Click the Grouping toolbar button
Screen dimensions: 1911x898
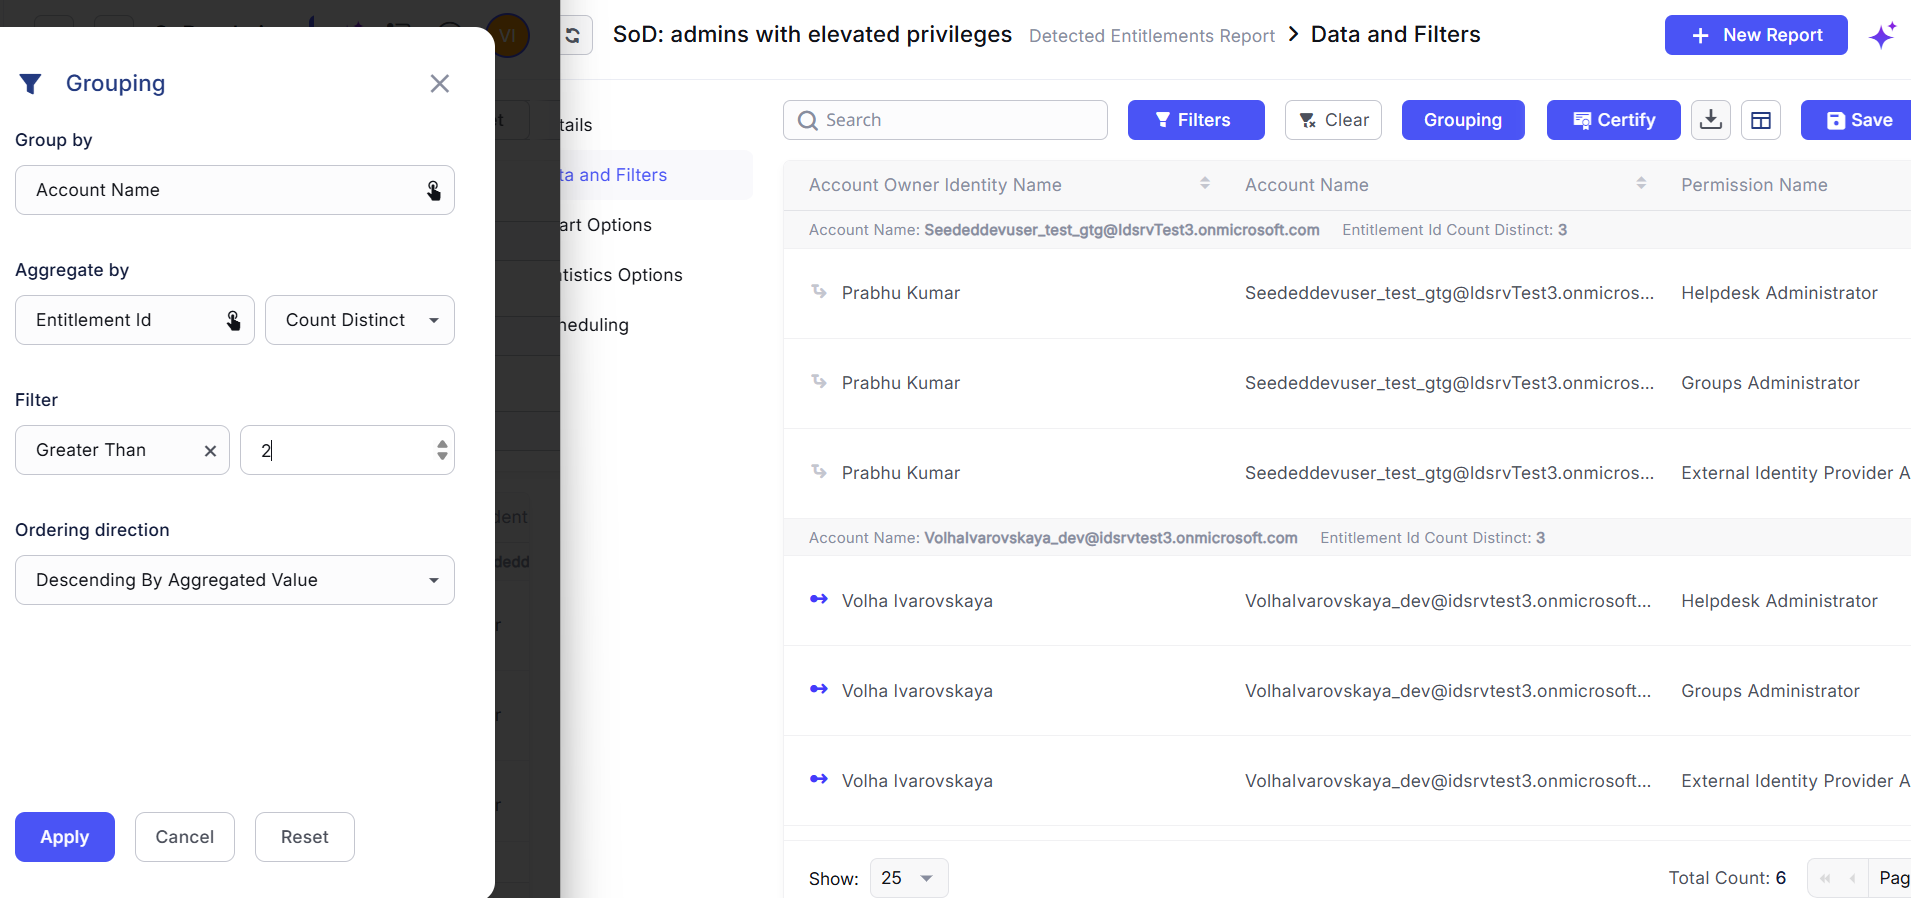(1463, 120)
